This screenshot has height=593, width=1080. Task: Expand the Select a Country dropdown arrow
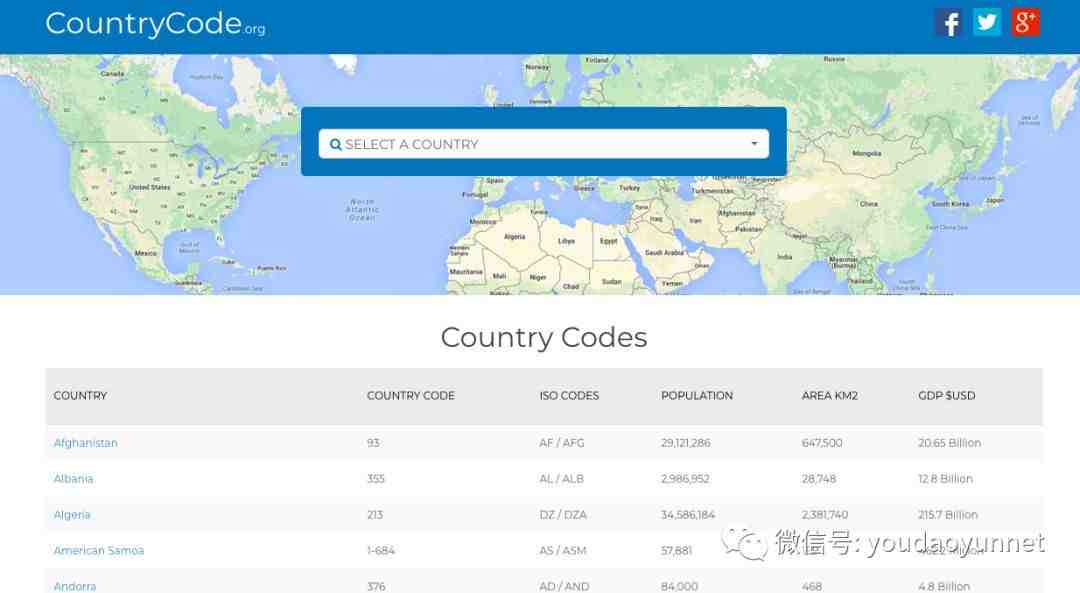click(x=754, y=144)
